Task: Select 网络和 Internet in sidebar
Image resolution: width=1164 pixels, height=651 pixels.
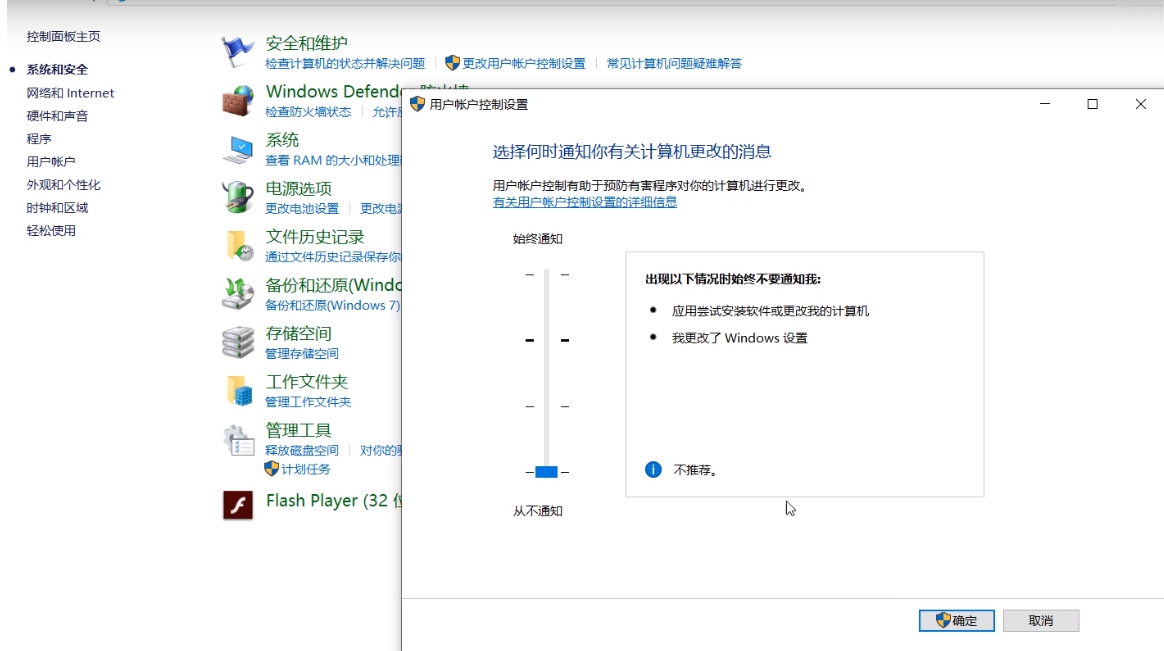Action: 71,93
